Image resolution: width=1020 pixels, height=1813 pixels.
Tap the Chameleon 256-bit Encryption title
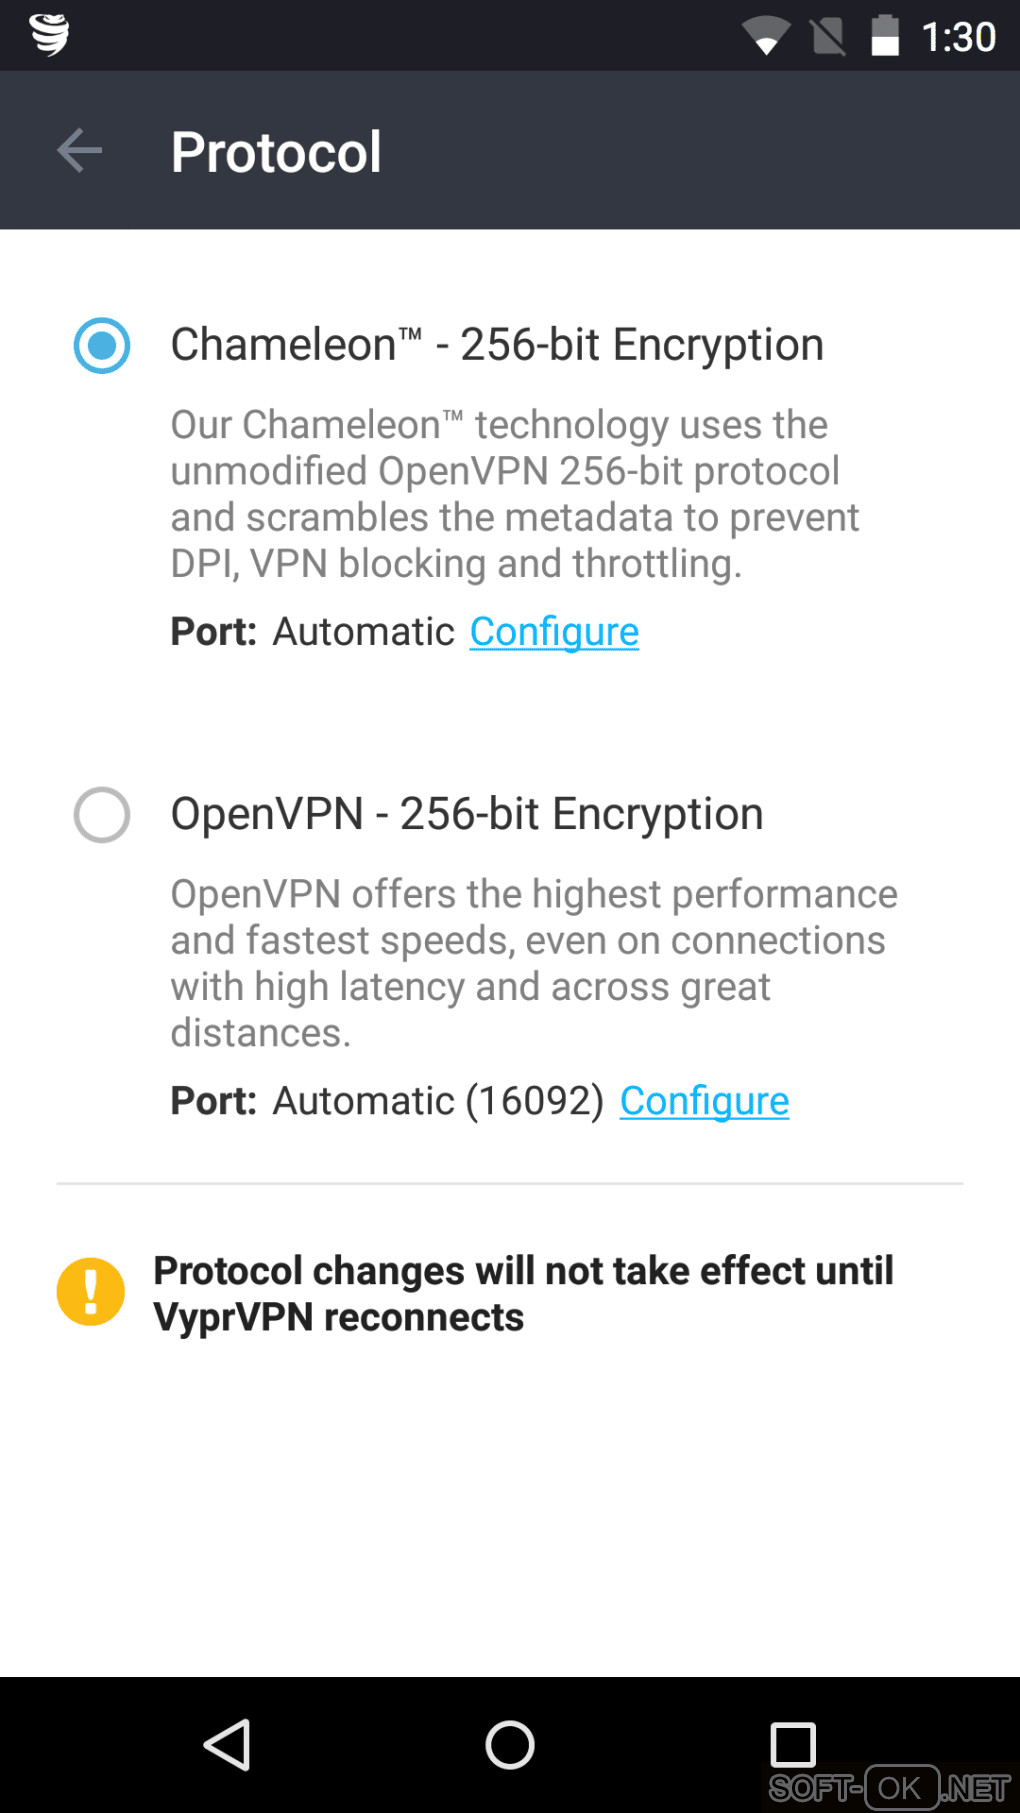(497, 345)
